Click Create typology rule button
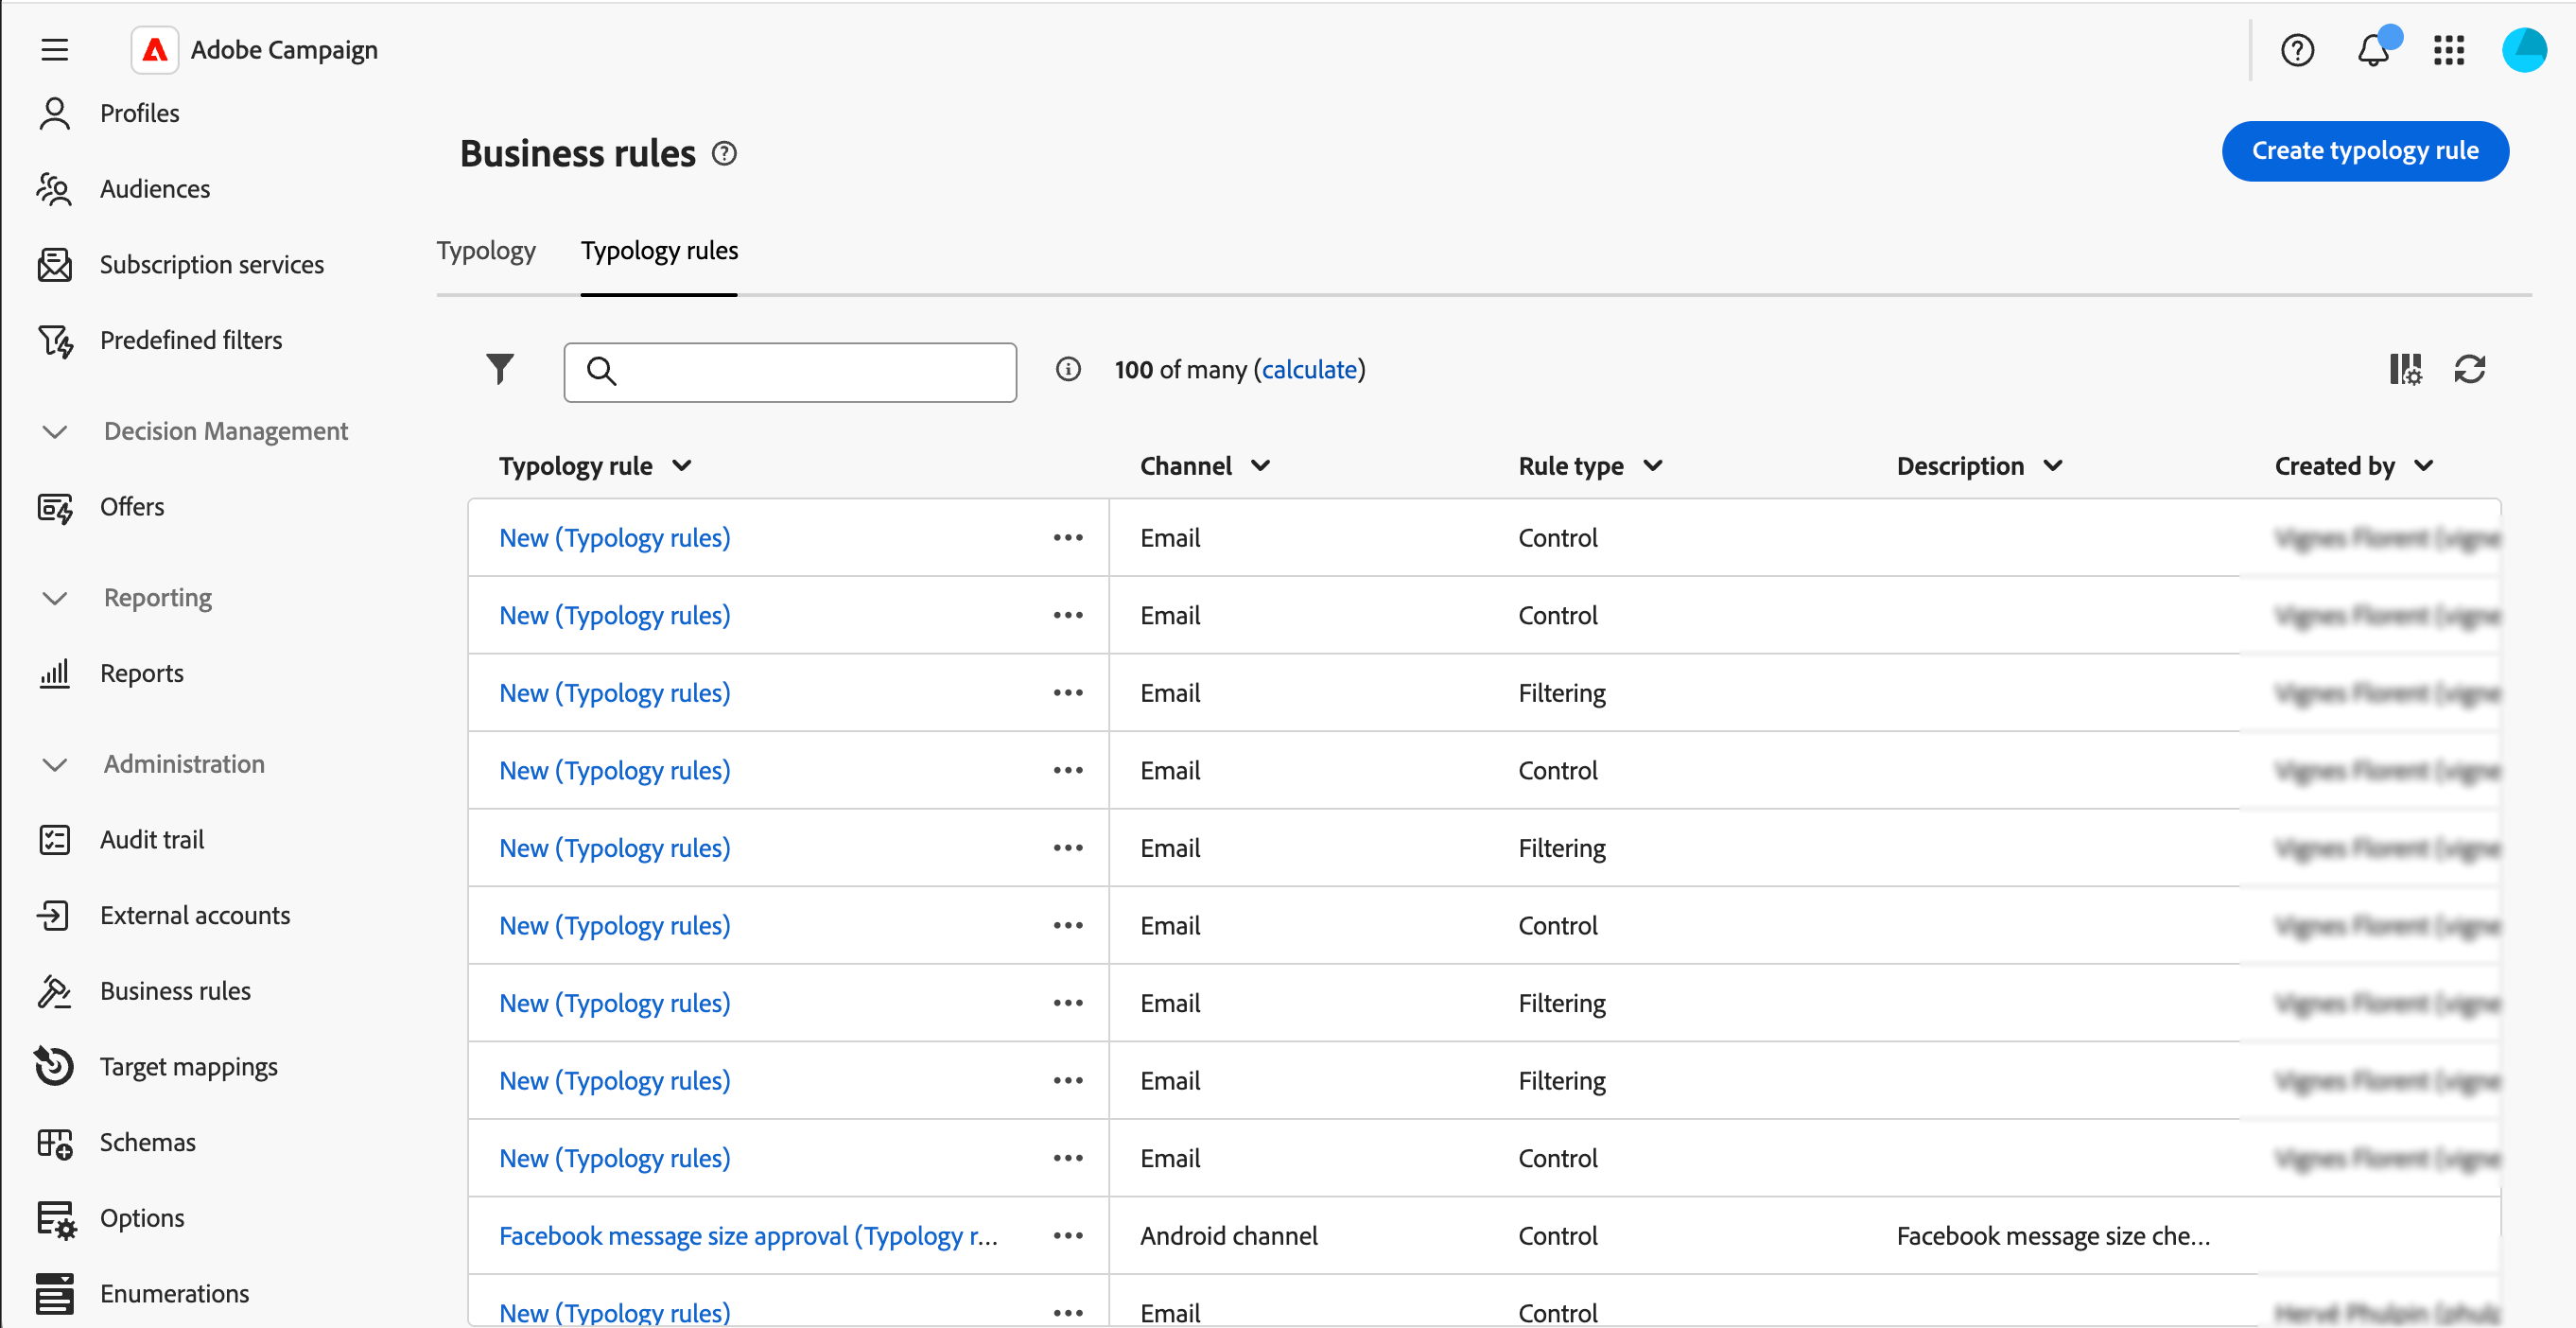 (x=2364, y=151)
